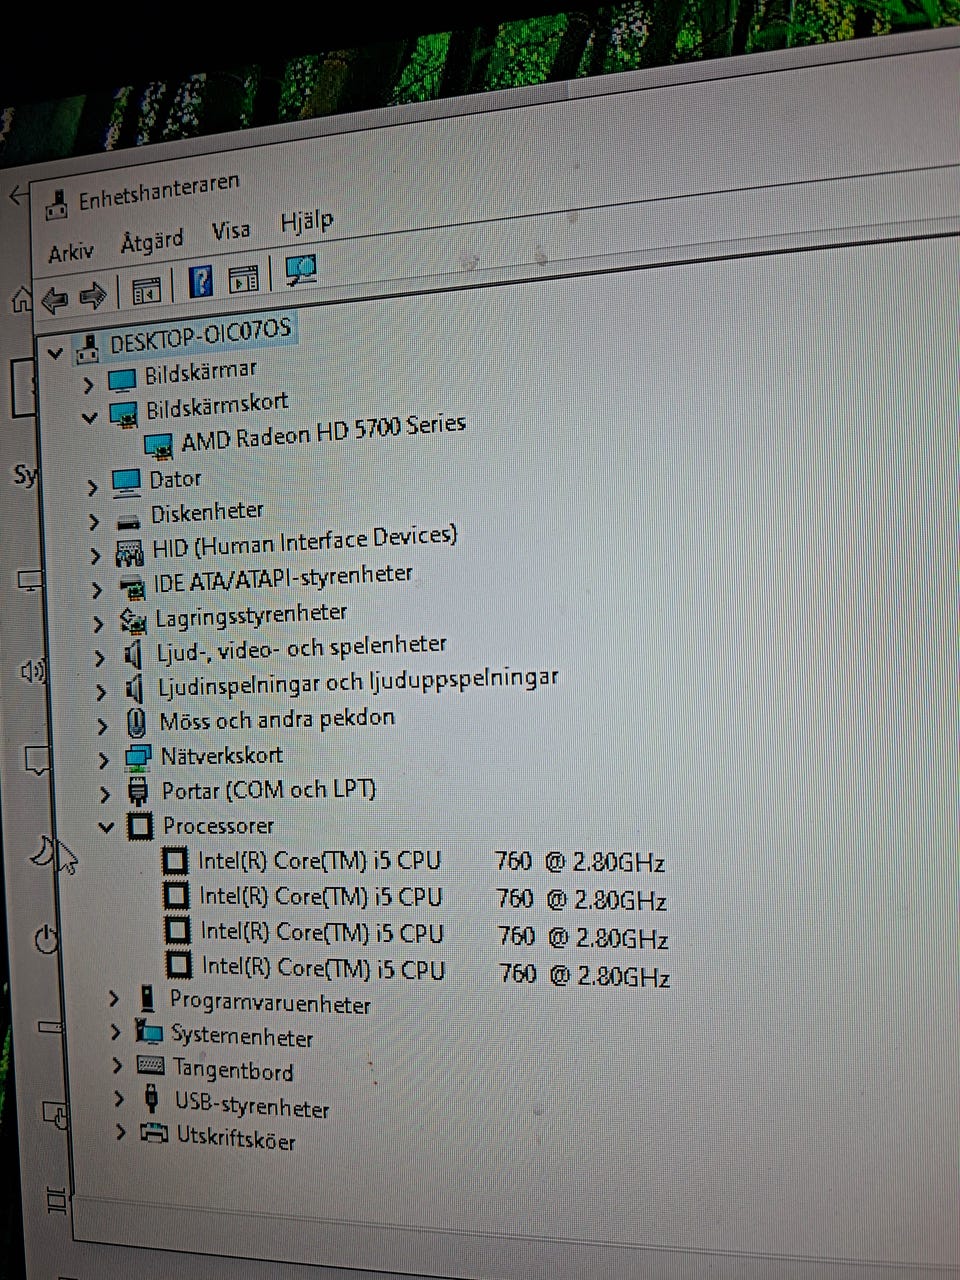Expand the Nätverkskort arrow

point(104,760)
